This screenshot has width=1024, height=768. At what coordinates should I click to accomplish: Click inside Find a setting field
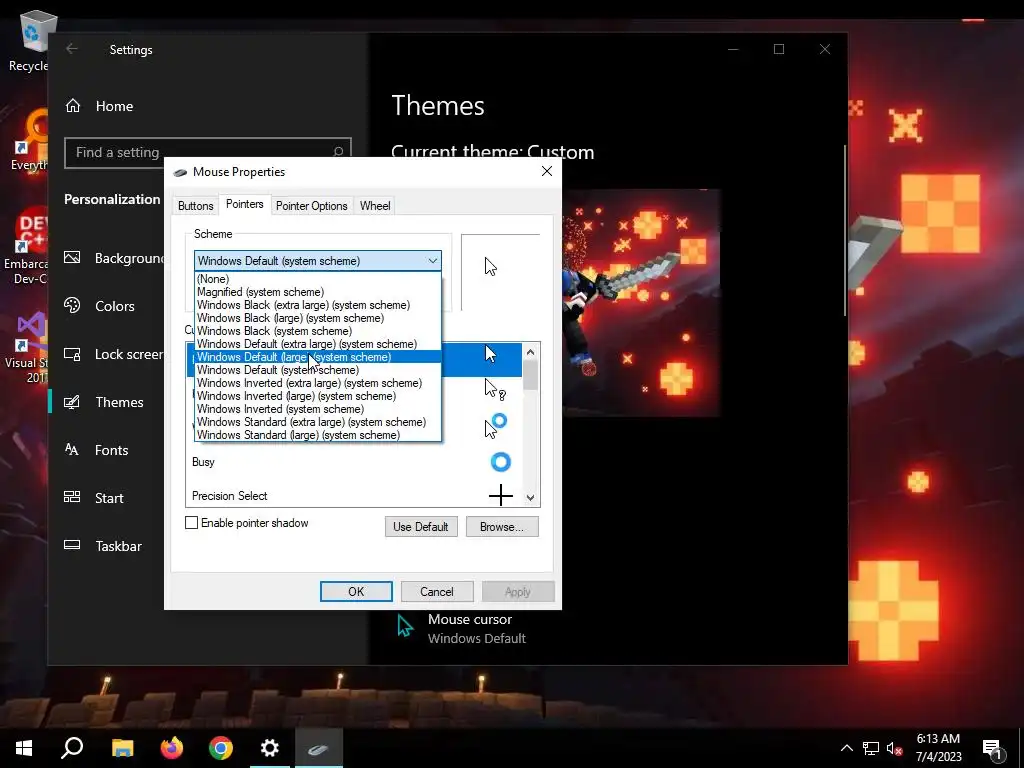(208, 152)
